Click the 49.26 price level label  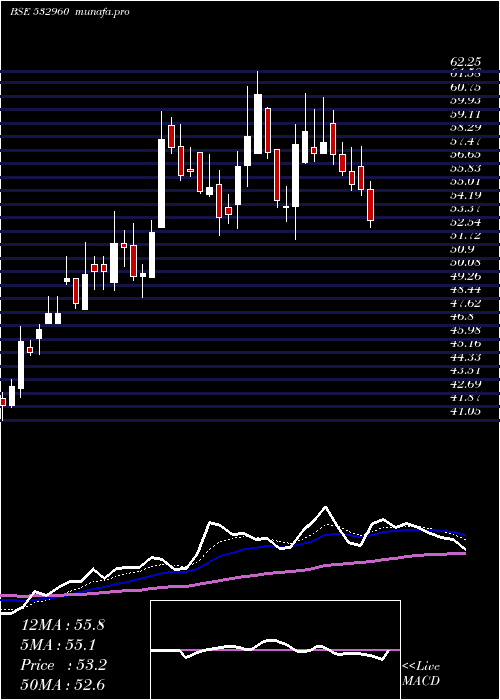pyautogui.click(x=465, y=276)
